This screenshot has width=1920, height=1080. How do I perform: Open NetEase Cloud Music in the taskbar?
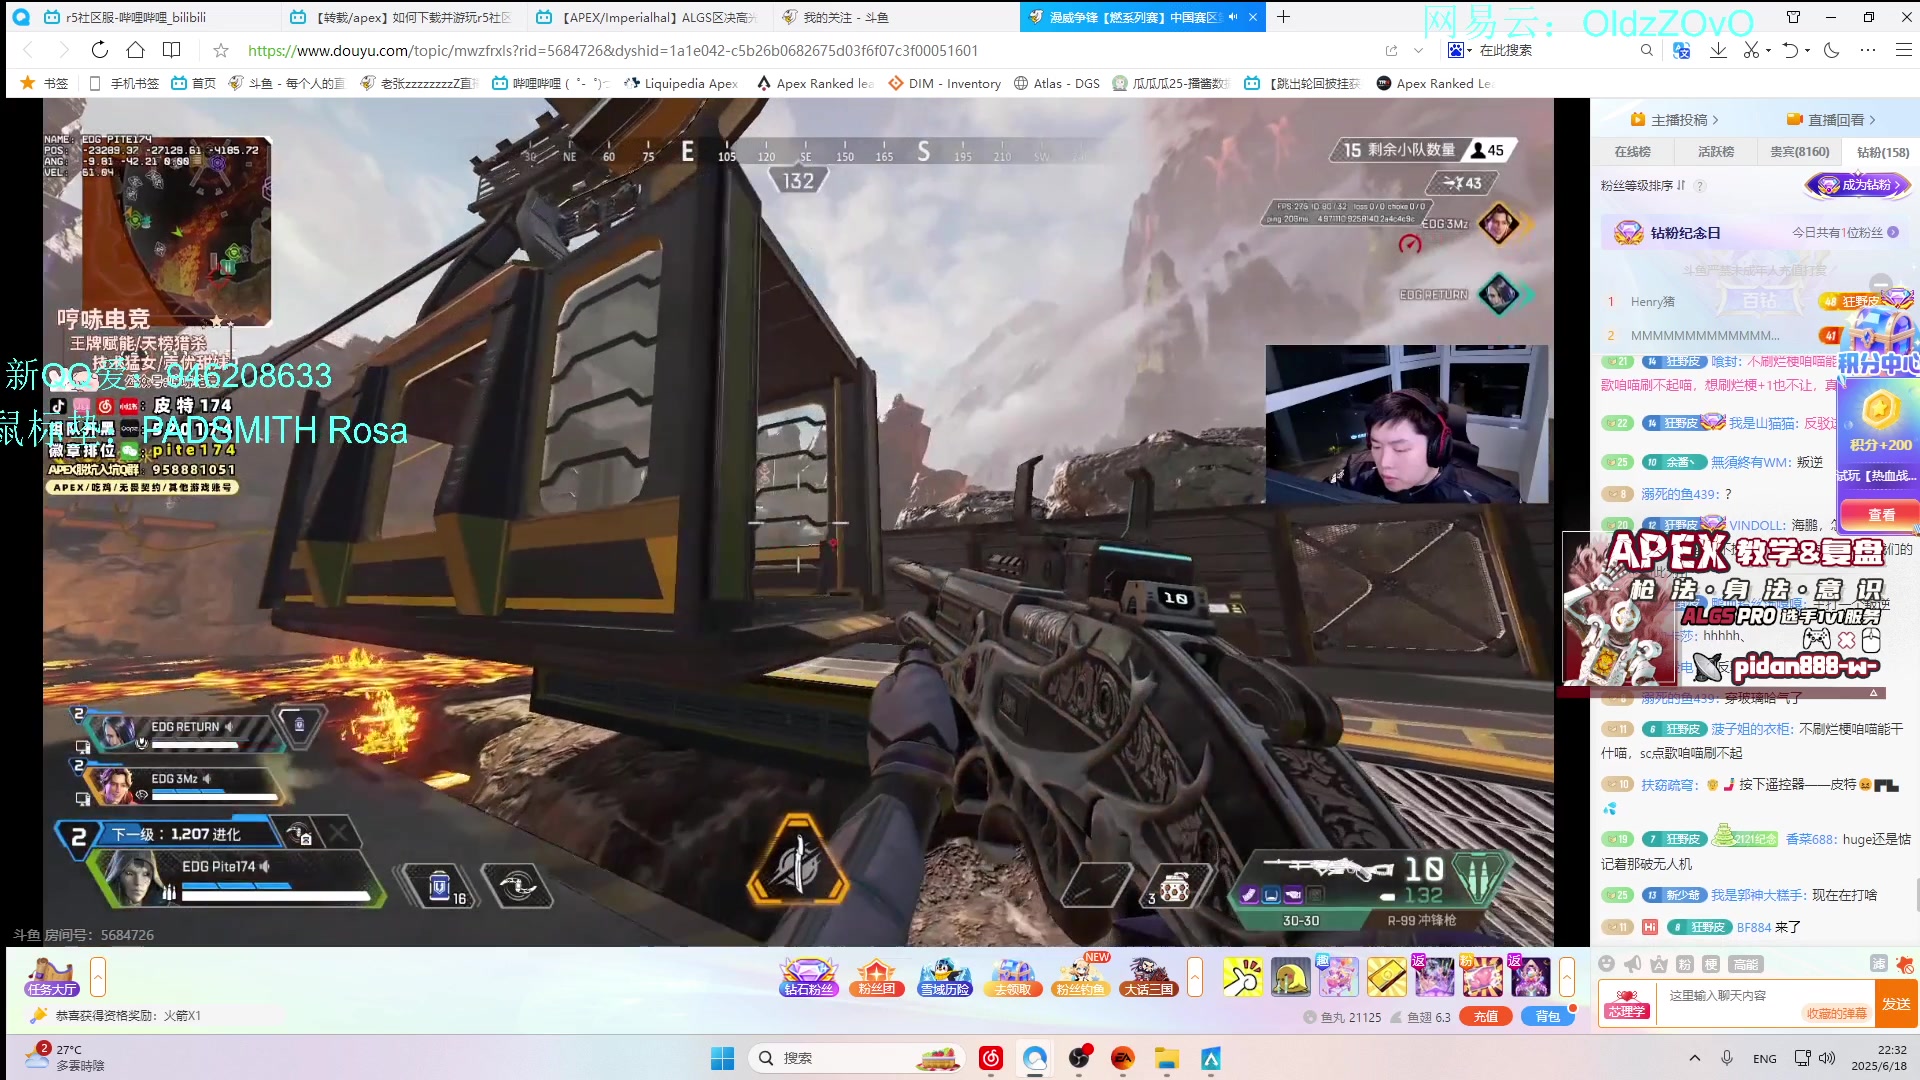[x=991, y=1058]
